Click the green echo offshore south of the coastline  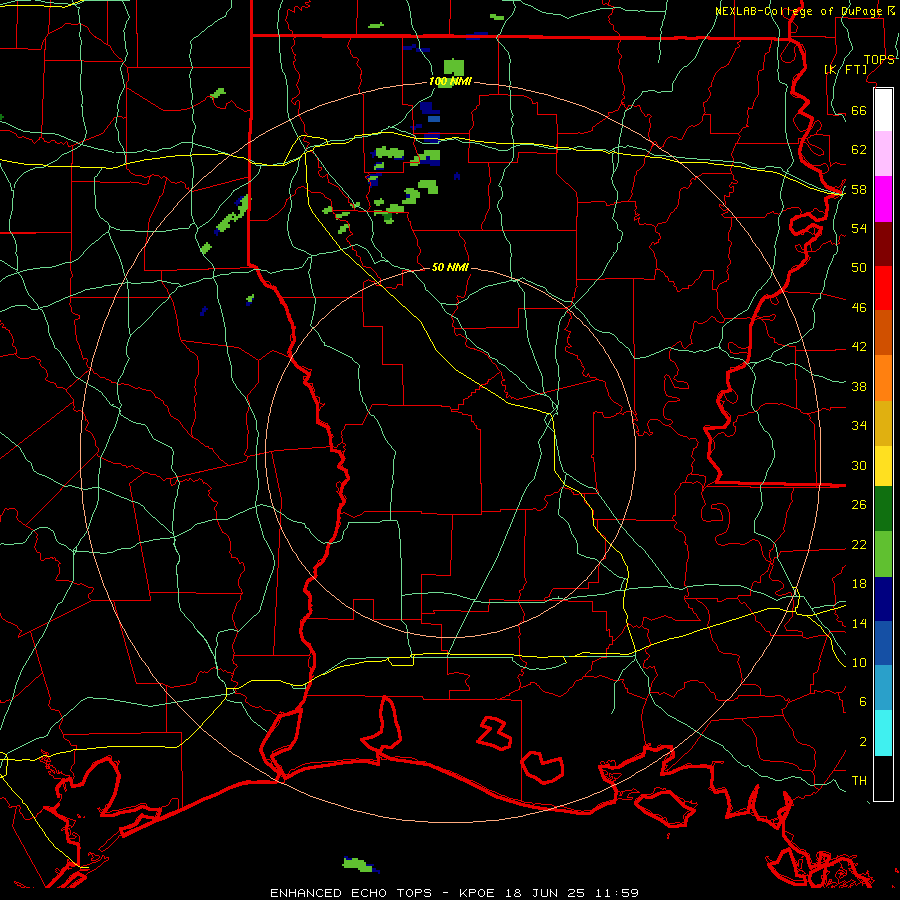point(360,864)
